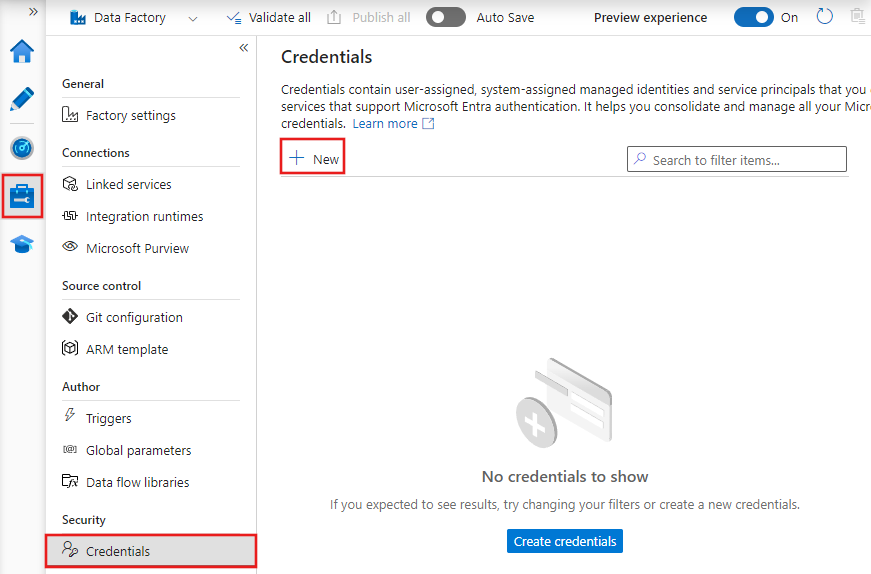
Task: Click the external link icon beside Learn more
Action: (x=428, y=123)
